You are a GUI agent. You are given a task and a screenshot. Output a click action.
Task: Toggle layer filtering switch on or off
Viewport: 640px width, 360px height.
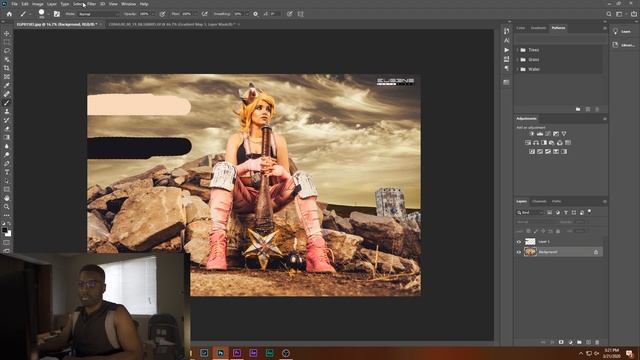click(589, 211)
